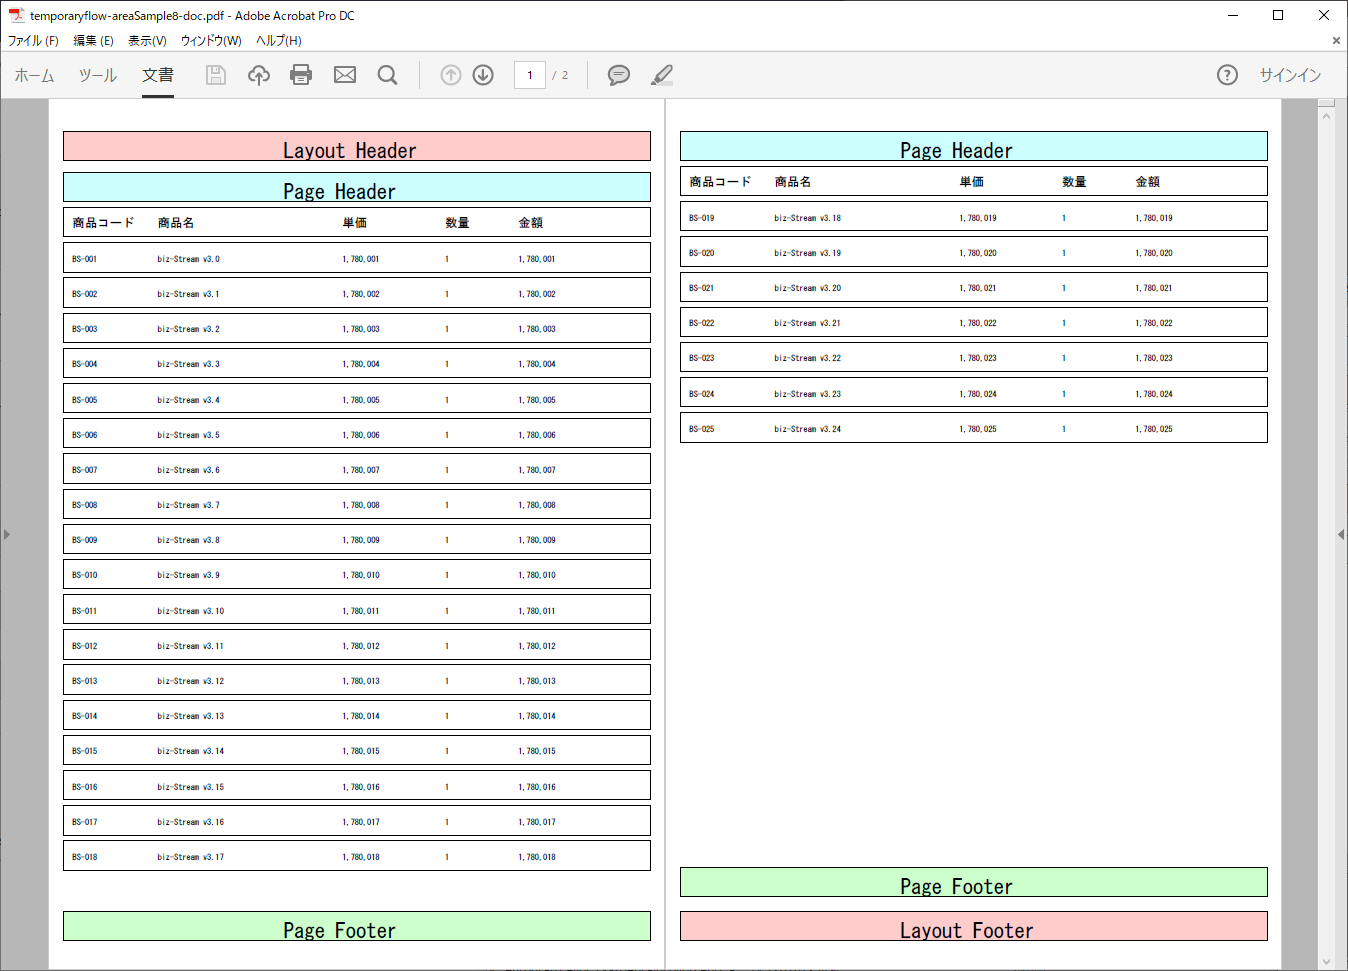Click the total pages '/ 2' label
The image size is (1348, 971).
point(560,75)
